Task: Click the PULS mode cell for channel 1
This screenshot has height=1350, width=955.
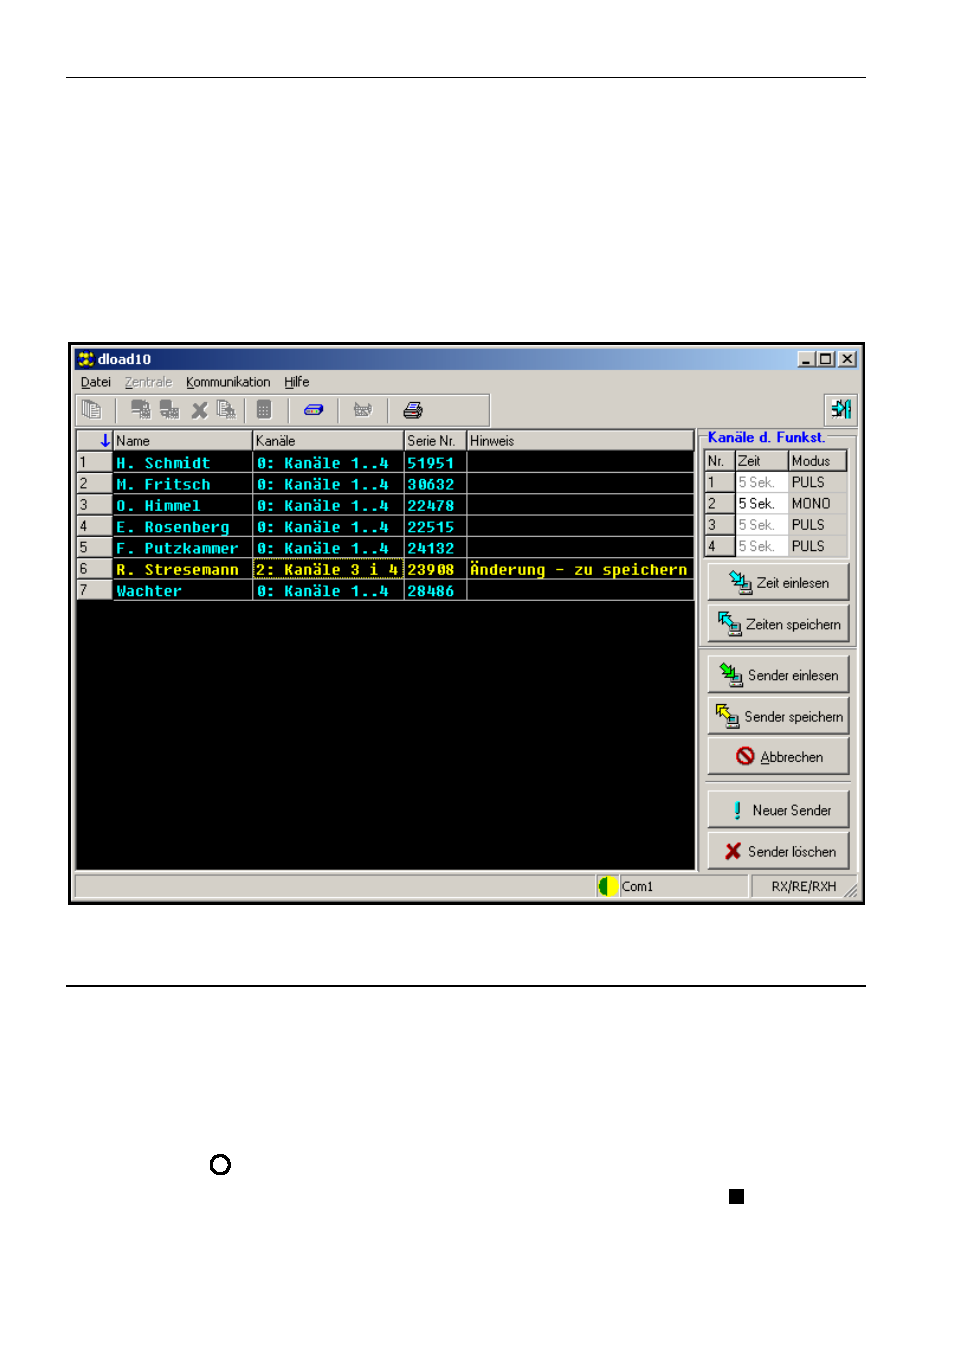Action: [818, 482]
